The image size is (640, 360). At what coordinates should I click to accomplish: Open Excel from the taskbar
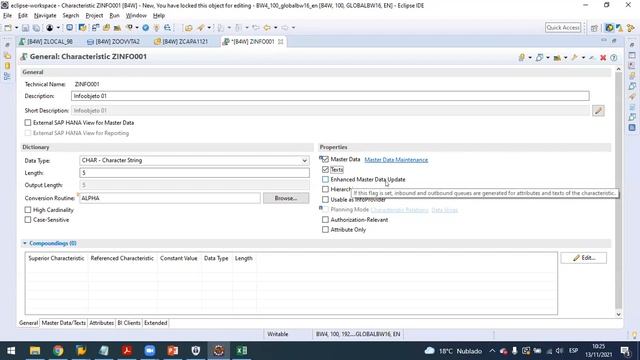(x=241, y=351)
